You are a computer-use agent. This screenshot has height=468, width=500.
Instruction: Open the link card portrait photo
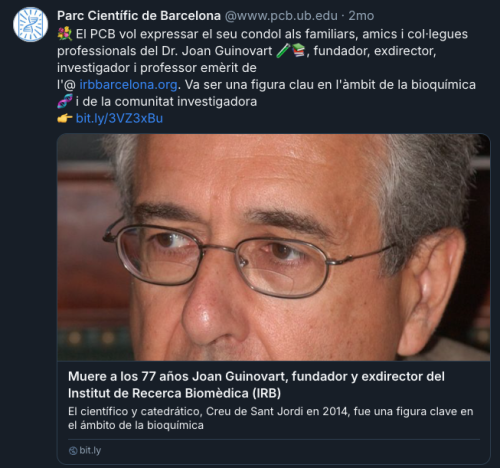274,247
